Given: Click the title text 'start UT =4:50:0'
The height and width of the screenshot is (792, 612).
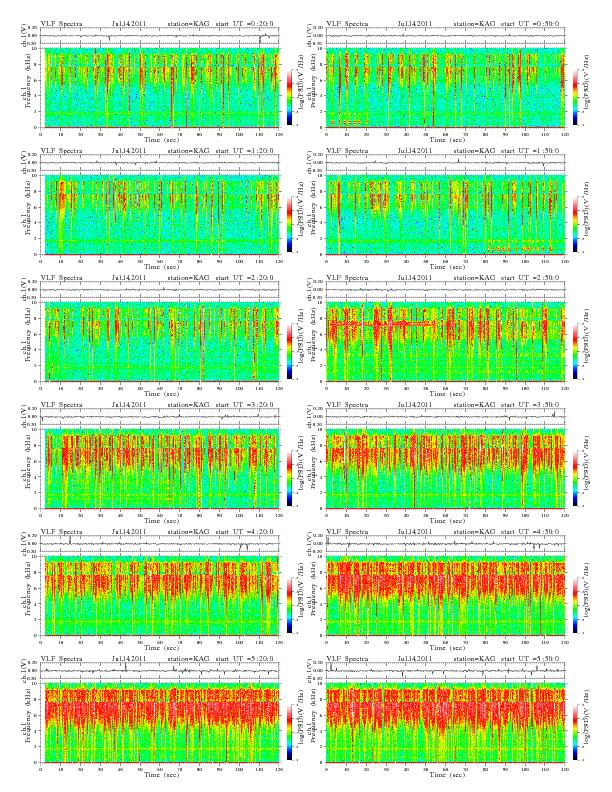Looking at the screenshot, I should (x=530, y=531).
